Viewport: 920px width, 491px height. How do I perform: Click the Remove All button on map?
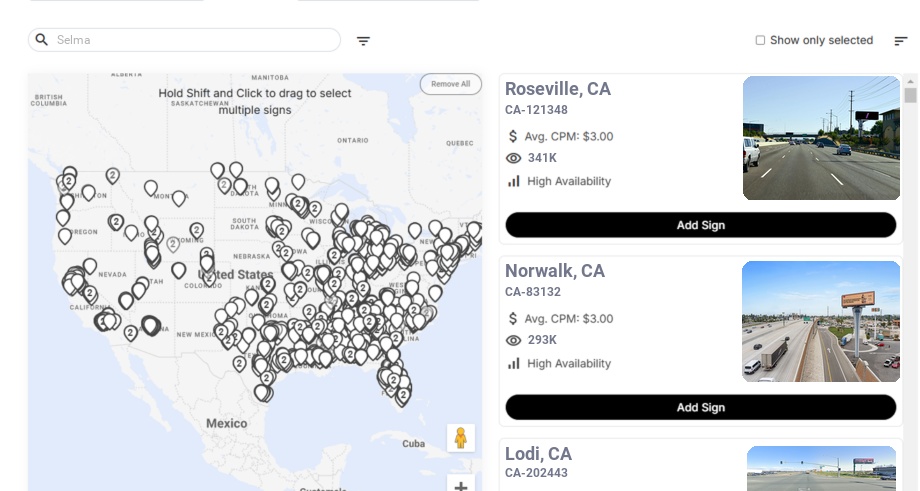pyautogui.click(x=450, y=84)
